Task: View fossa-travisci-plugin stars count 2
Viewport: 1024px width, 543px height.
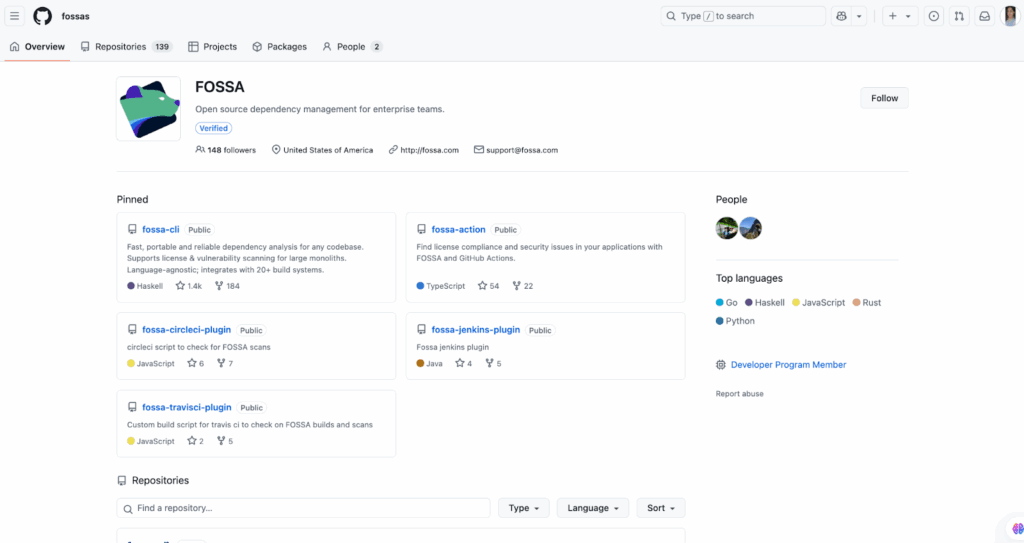Action: click(195, 441)
